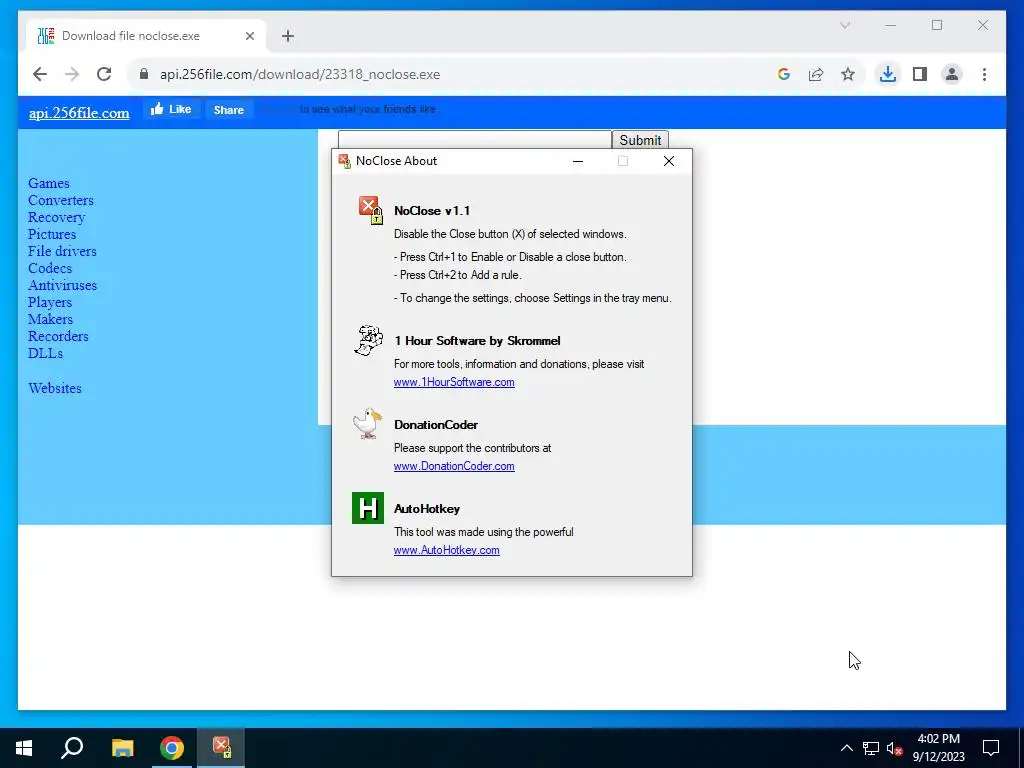Click the site lock icon in address bar
1024x768 pixels.
pos(144,74)
